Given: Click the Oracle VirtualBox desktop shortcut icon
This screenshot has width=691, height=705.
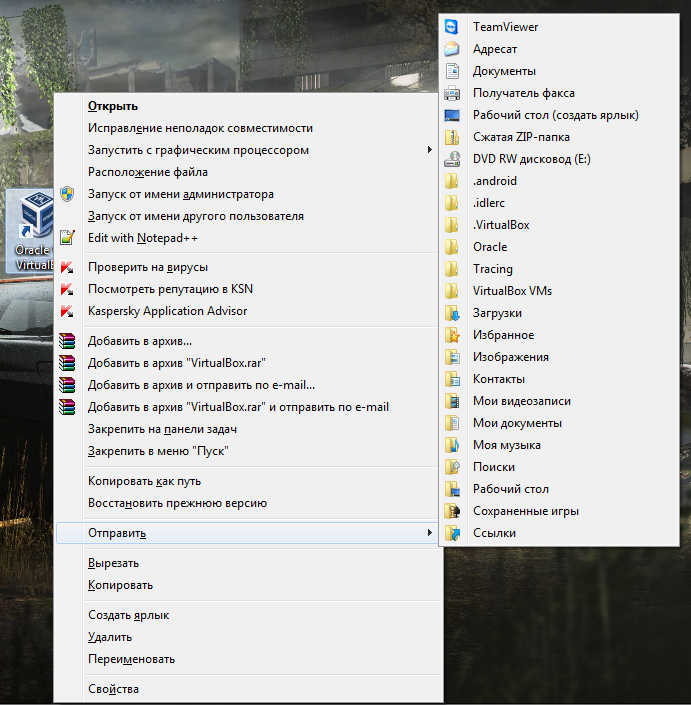Looking at the screenshot, I should [31, 231].
